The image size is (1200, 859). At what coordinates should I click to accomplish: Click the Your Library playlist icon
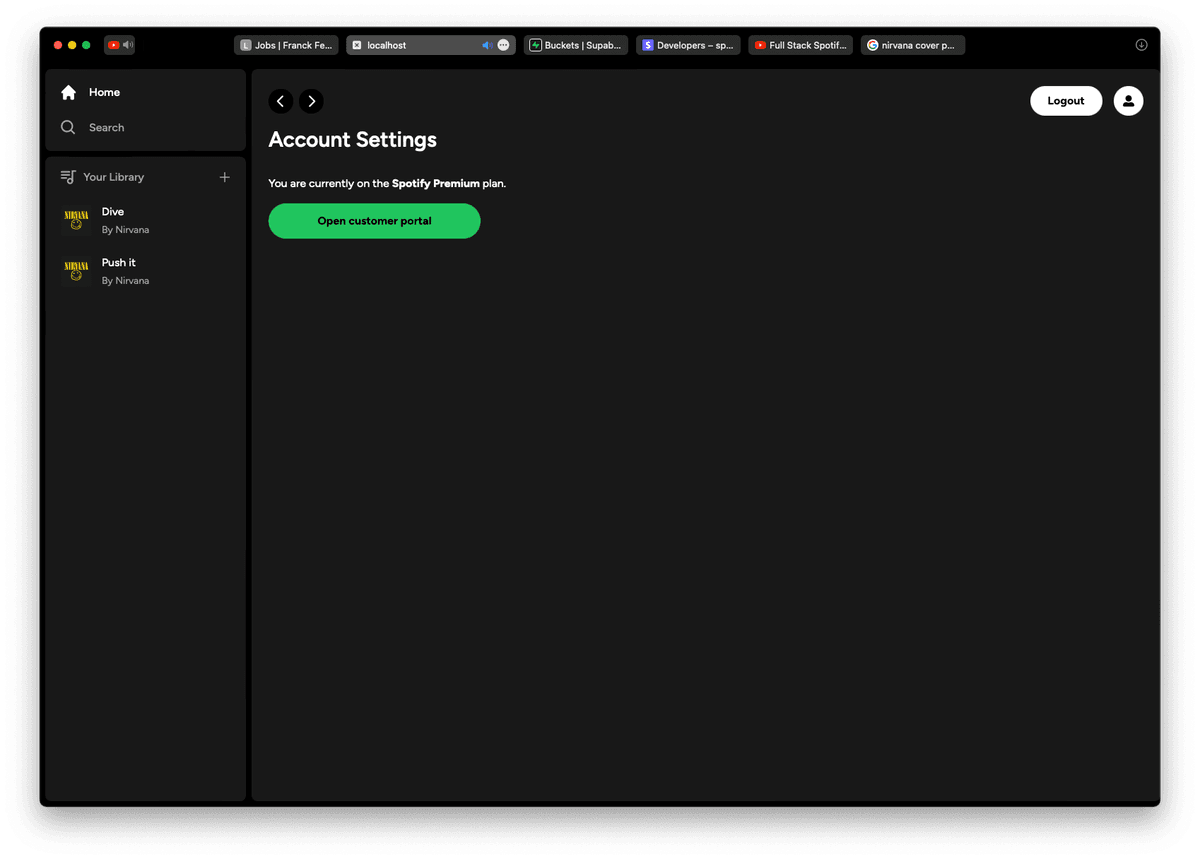coord(68,177)
